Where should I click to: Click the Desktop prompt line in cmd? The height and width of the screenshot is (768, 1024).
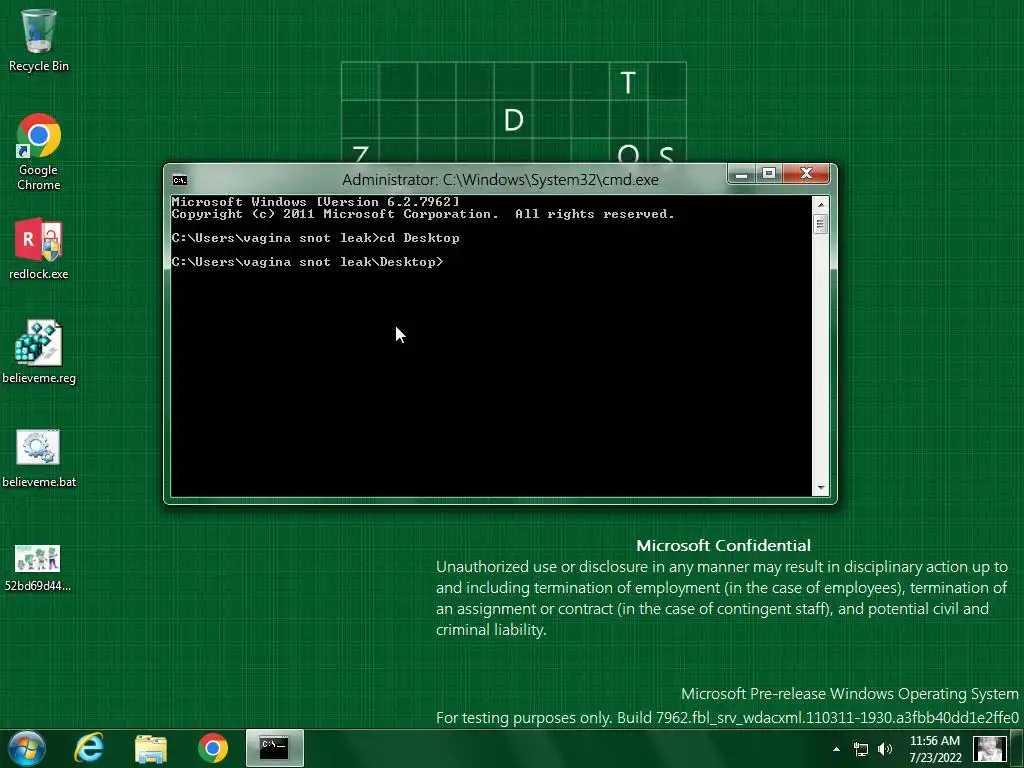(308, 262)
